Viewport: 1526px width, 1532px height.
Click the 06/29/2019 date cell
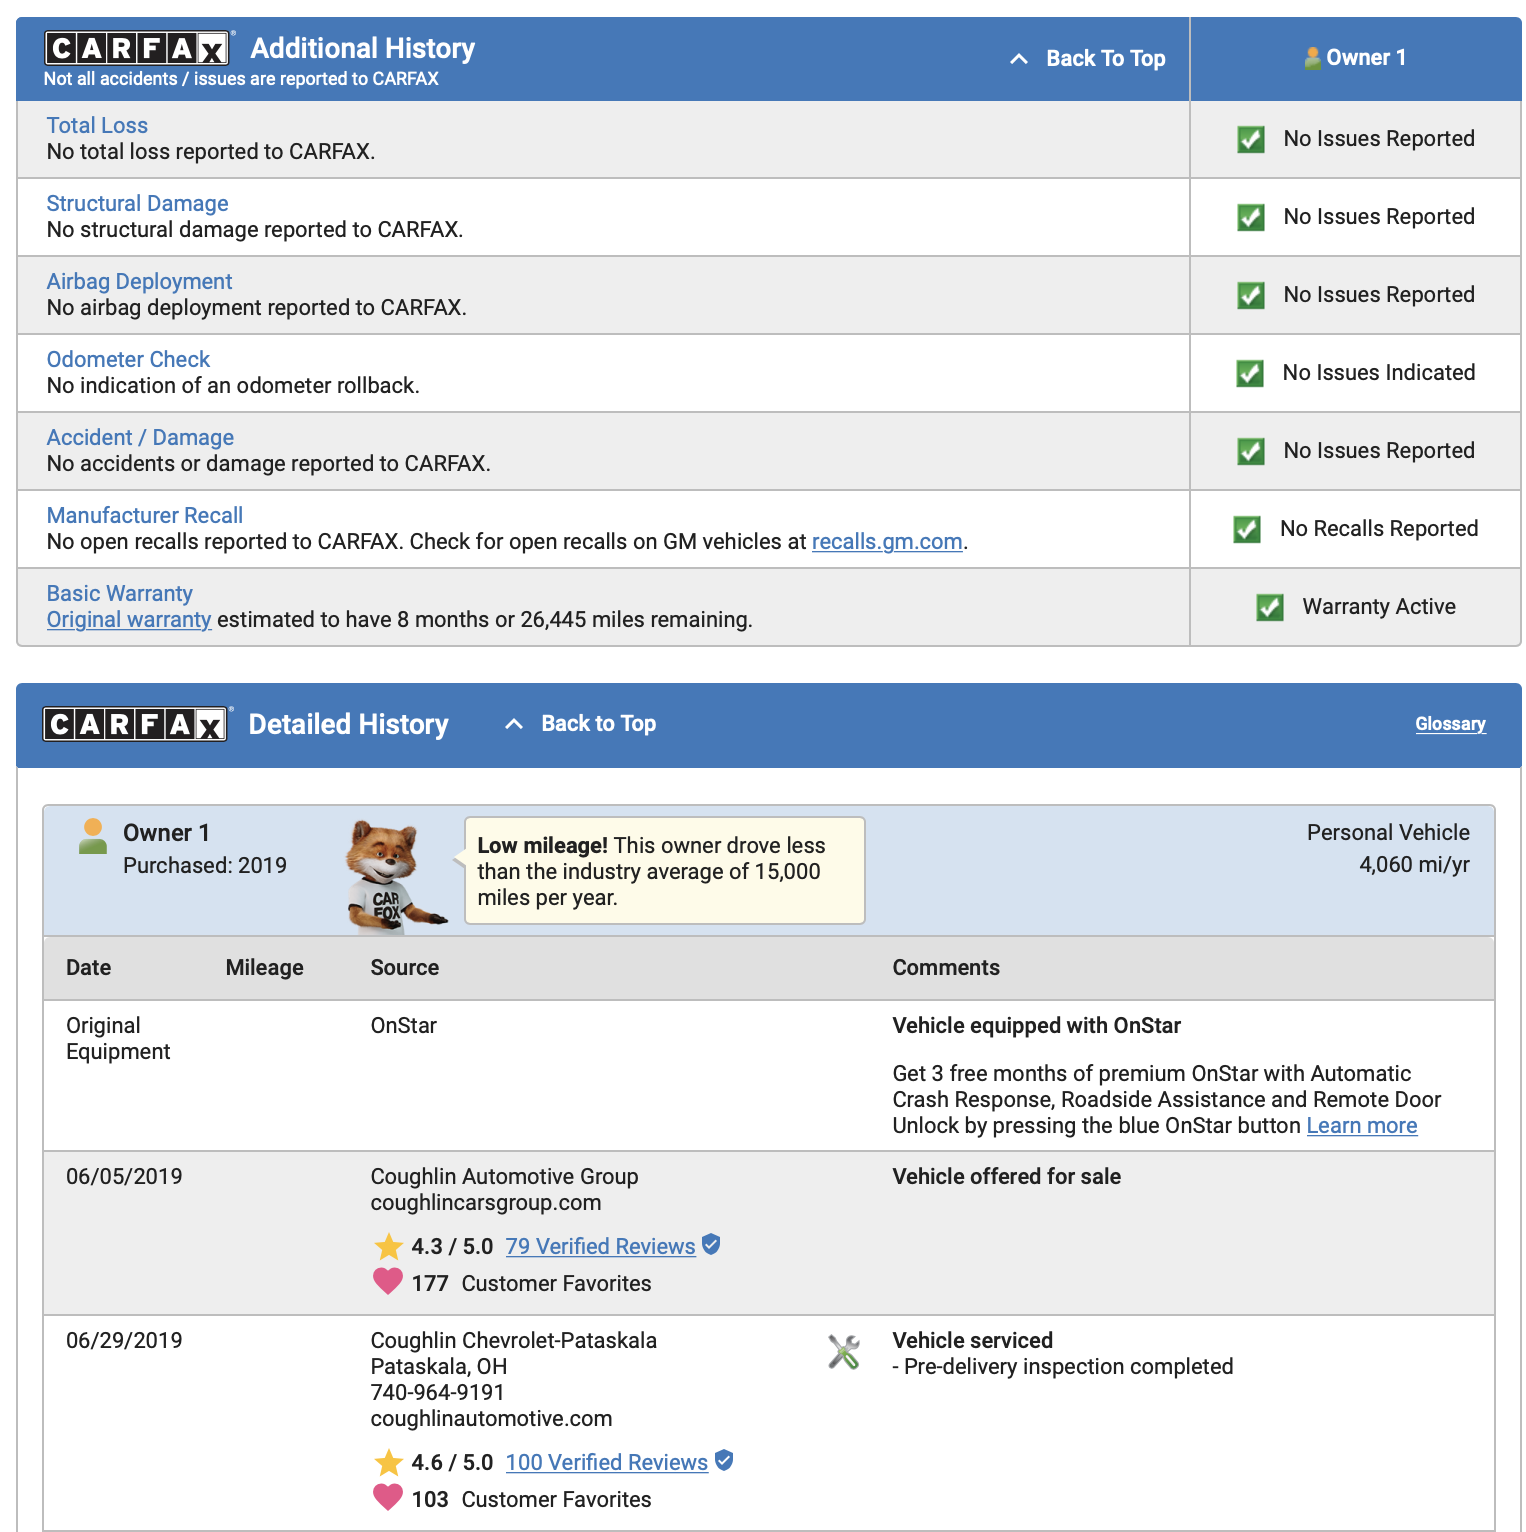pyautogui.click(x=124, y=1341)
